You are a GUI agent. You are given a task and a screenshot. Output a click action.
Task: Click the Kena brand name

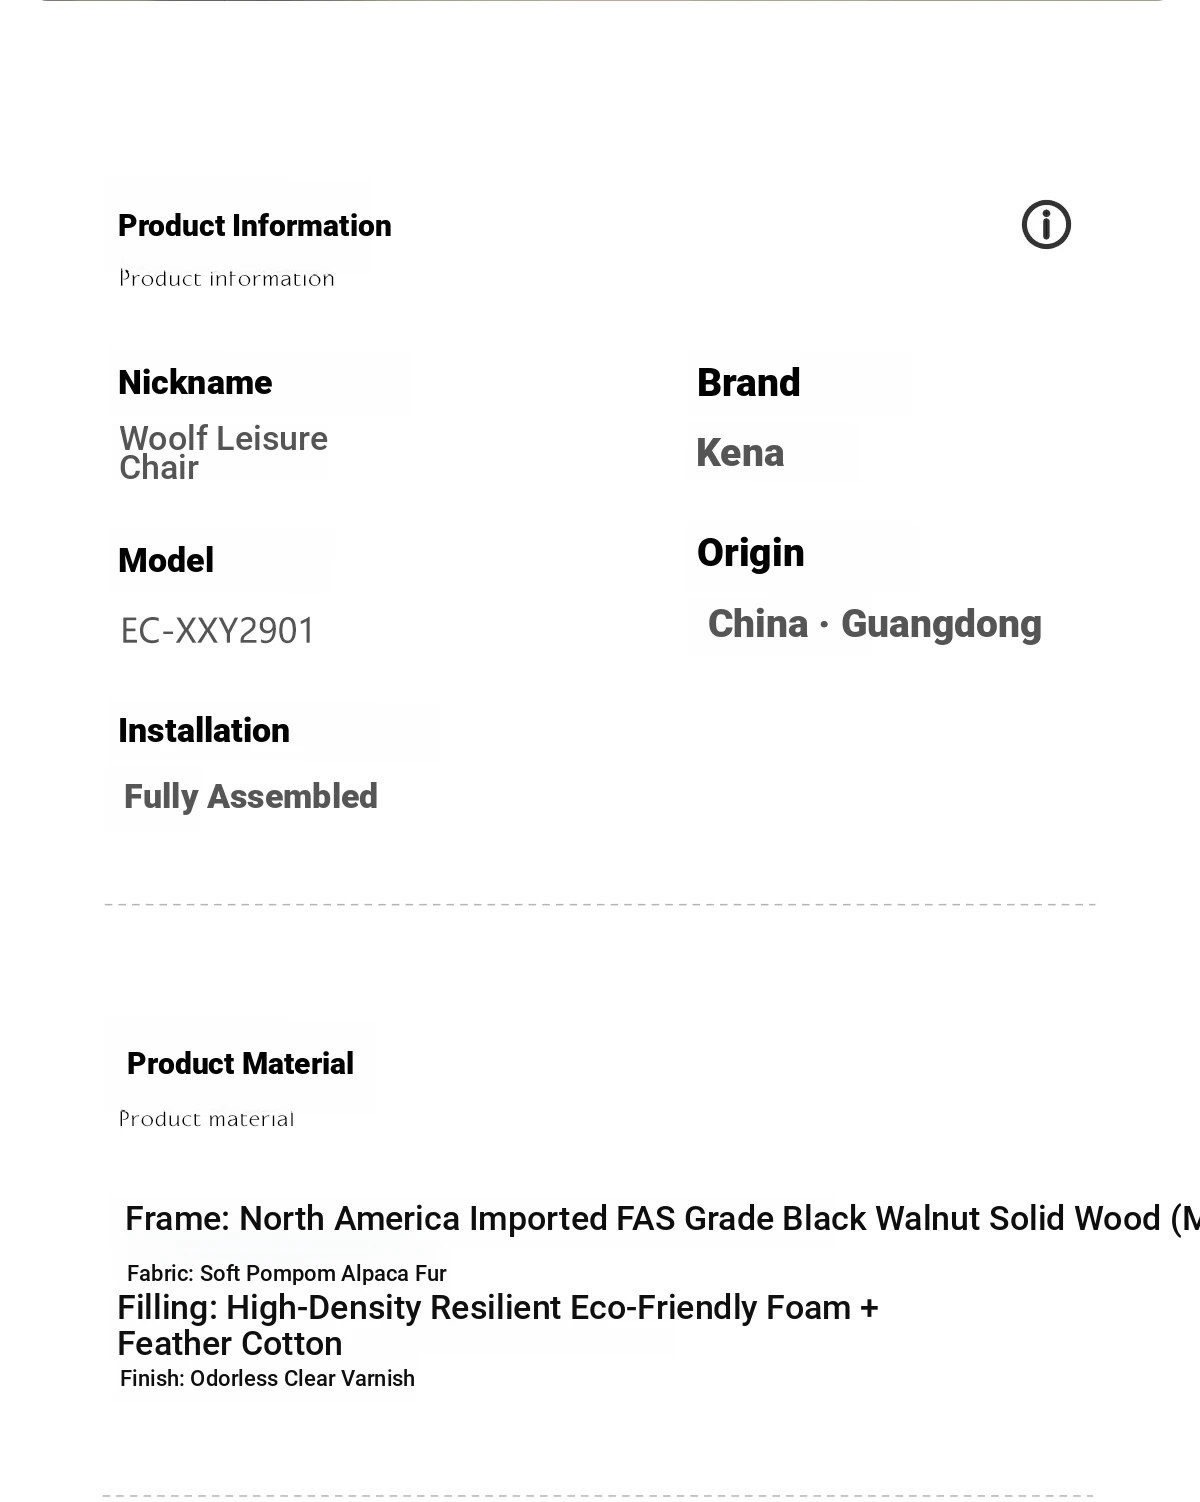(740, 453)
